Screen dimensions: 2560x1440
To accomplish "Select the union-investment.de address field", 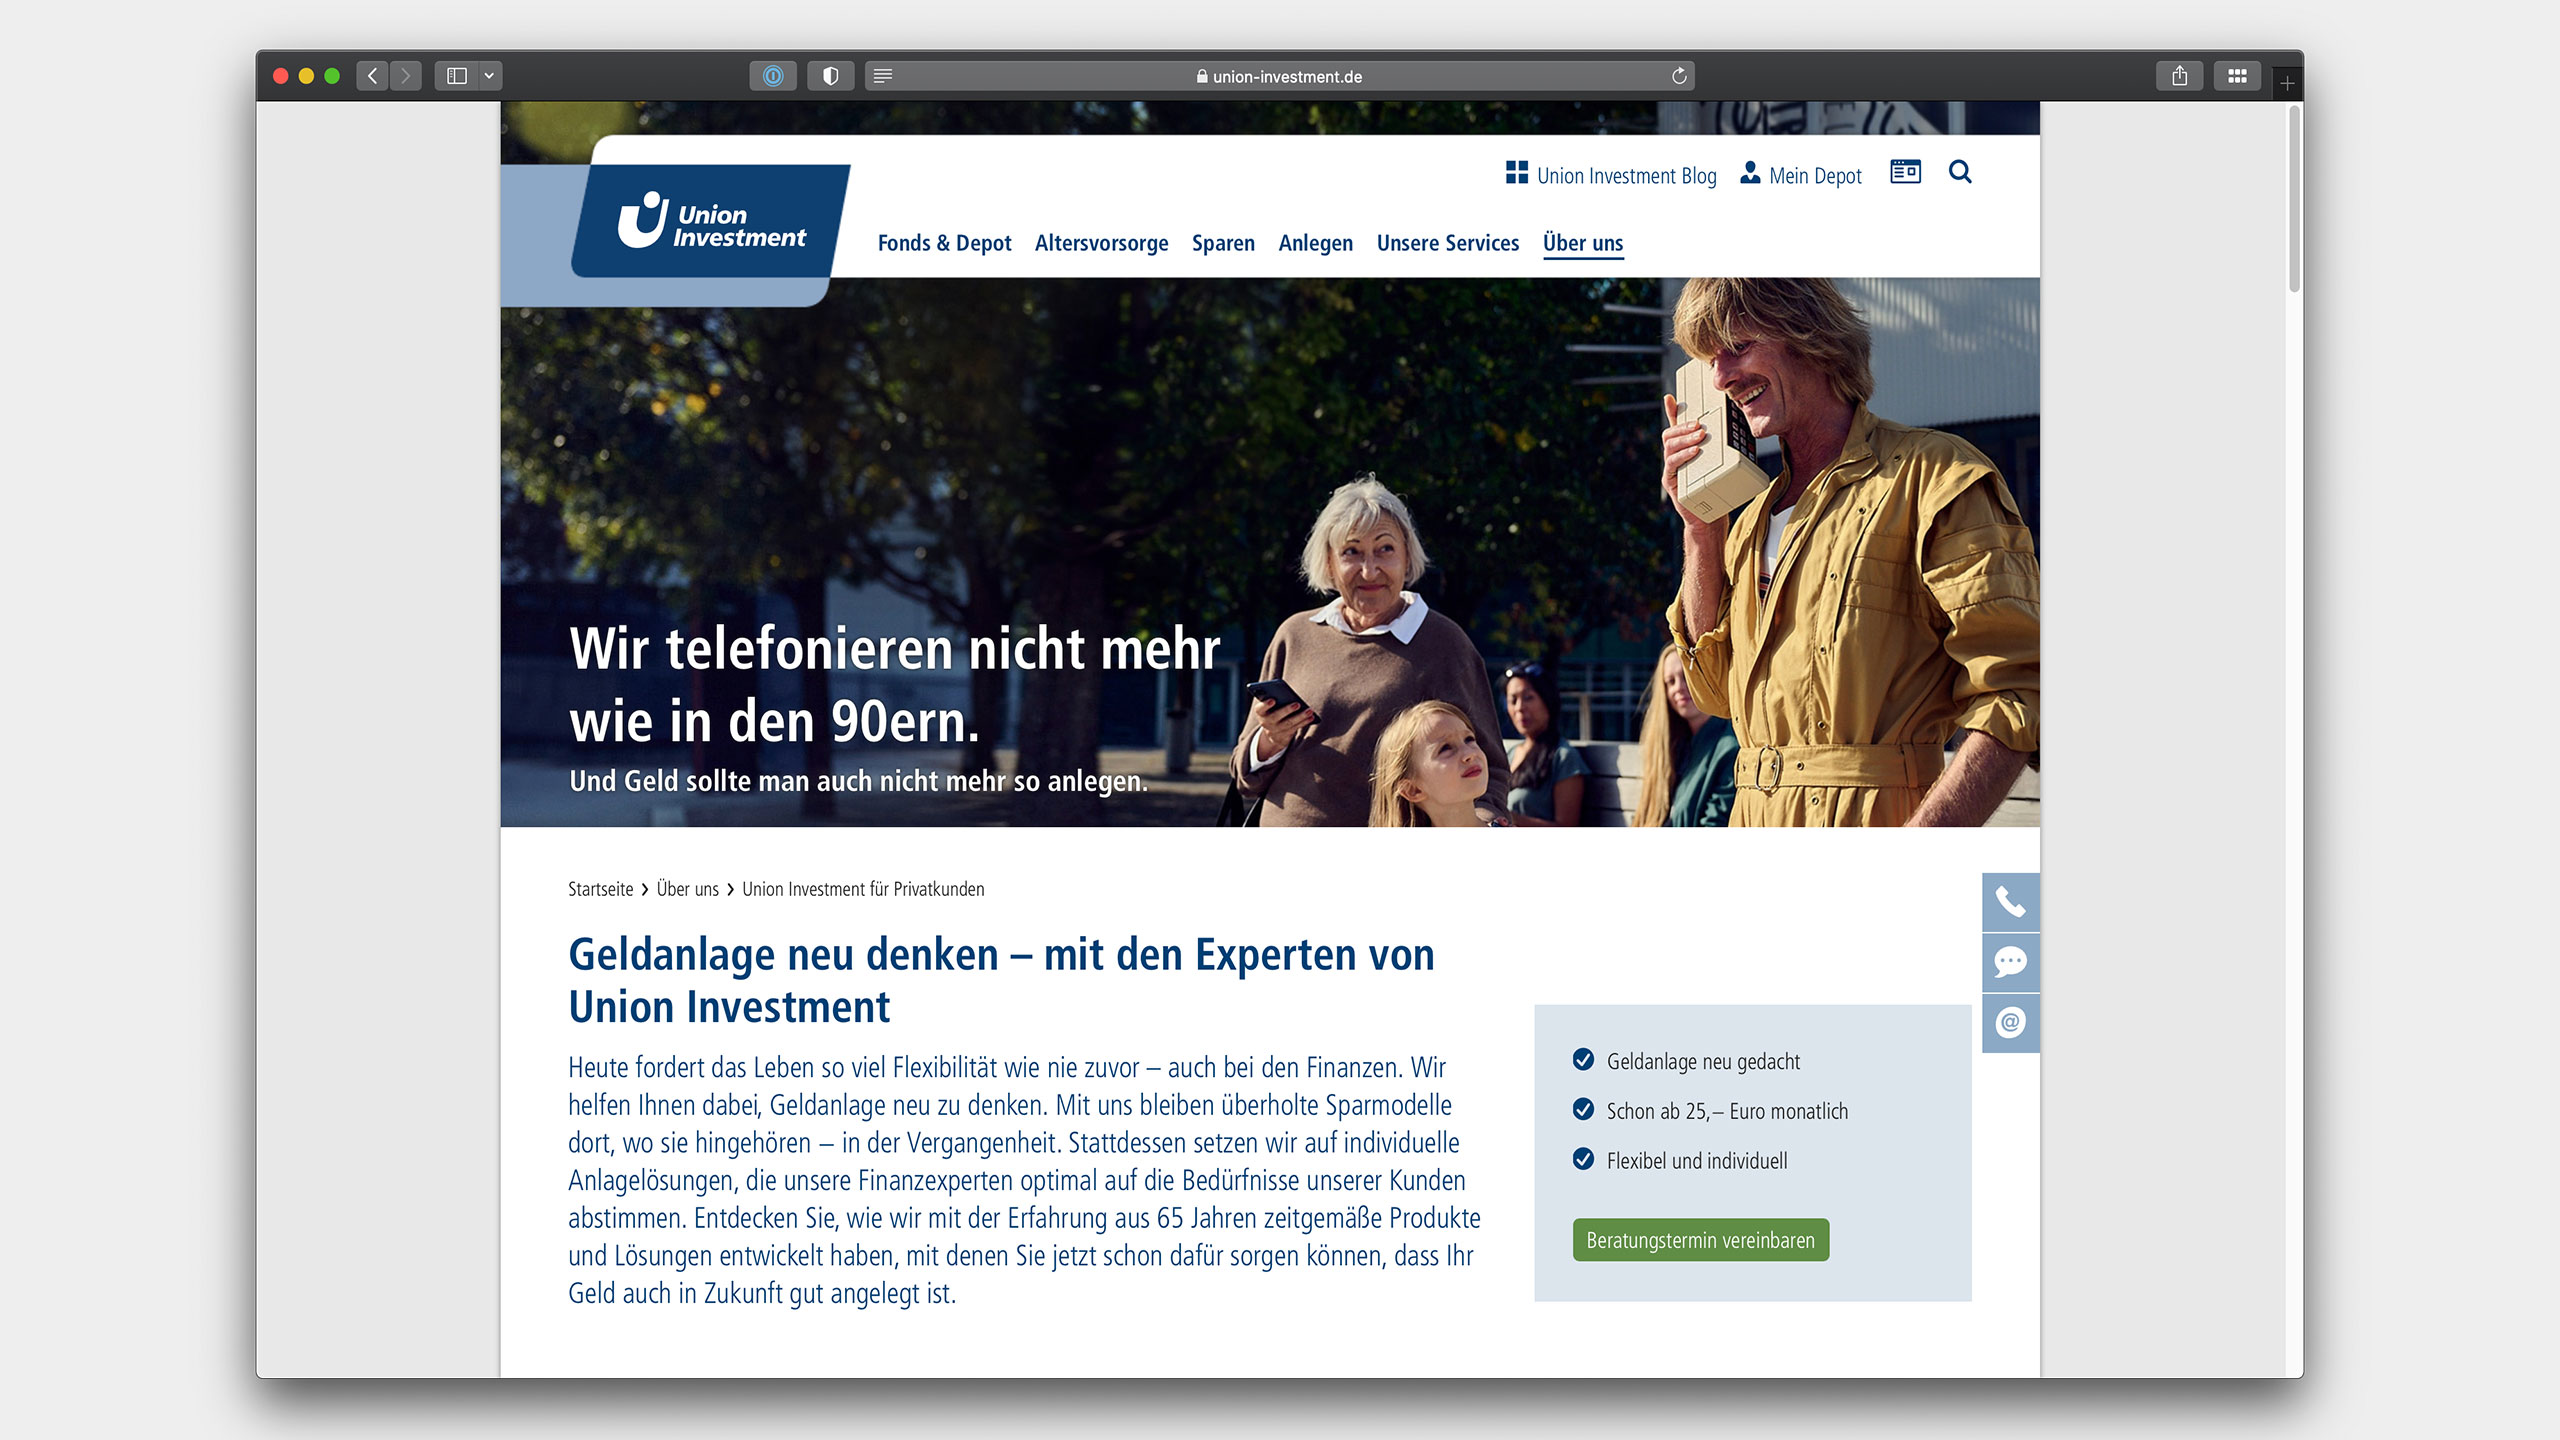I will (x=1279, y=76).
